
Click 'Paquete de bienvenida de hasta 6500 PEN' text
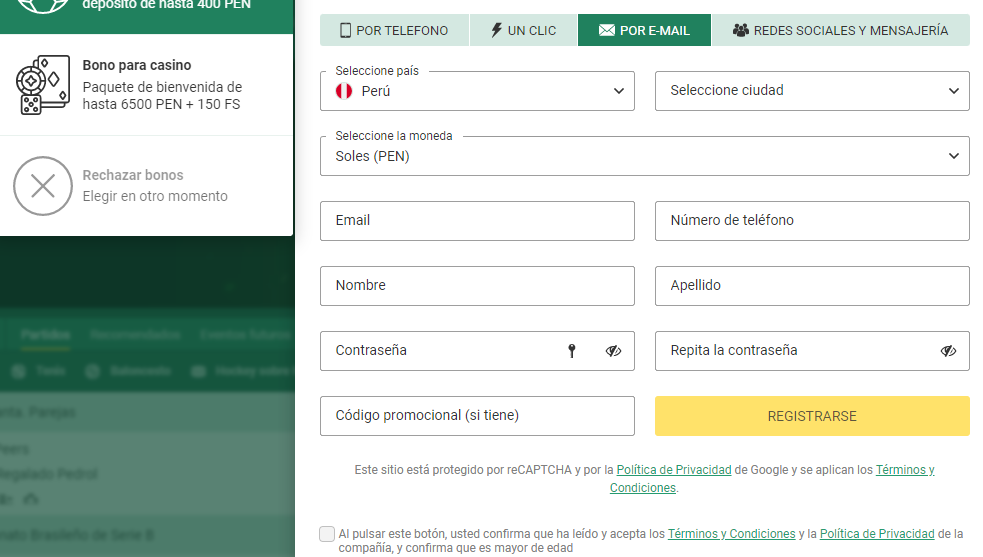click(162, 95)
